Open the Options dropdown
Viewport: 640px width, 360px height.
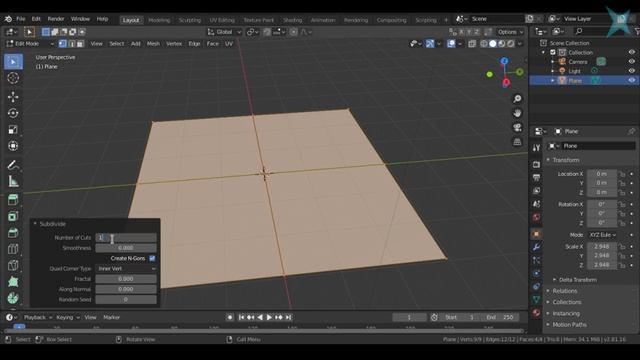[x=510, y=32]
